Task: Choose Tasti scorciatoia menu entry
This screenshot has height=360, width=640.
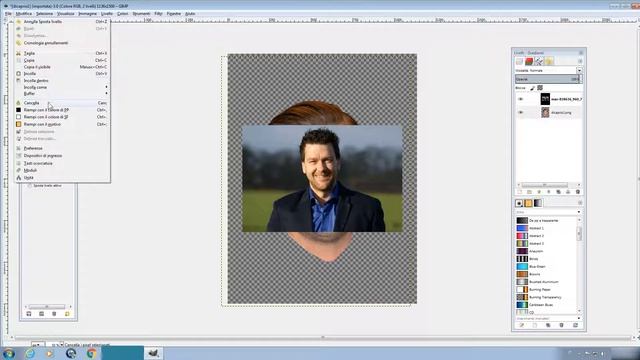Action: point(62,163)
